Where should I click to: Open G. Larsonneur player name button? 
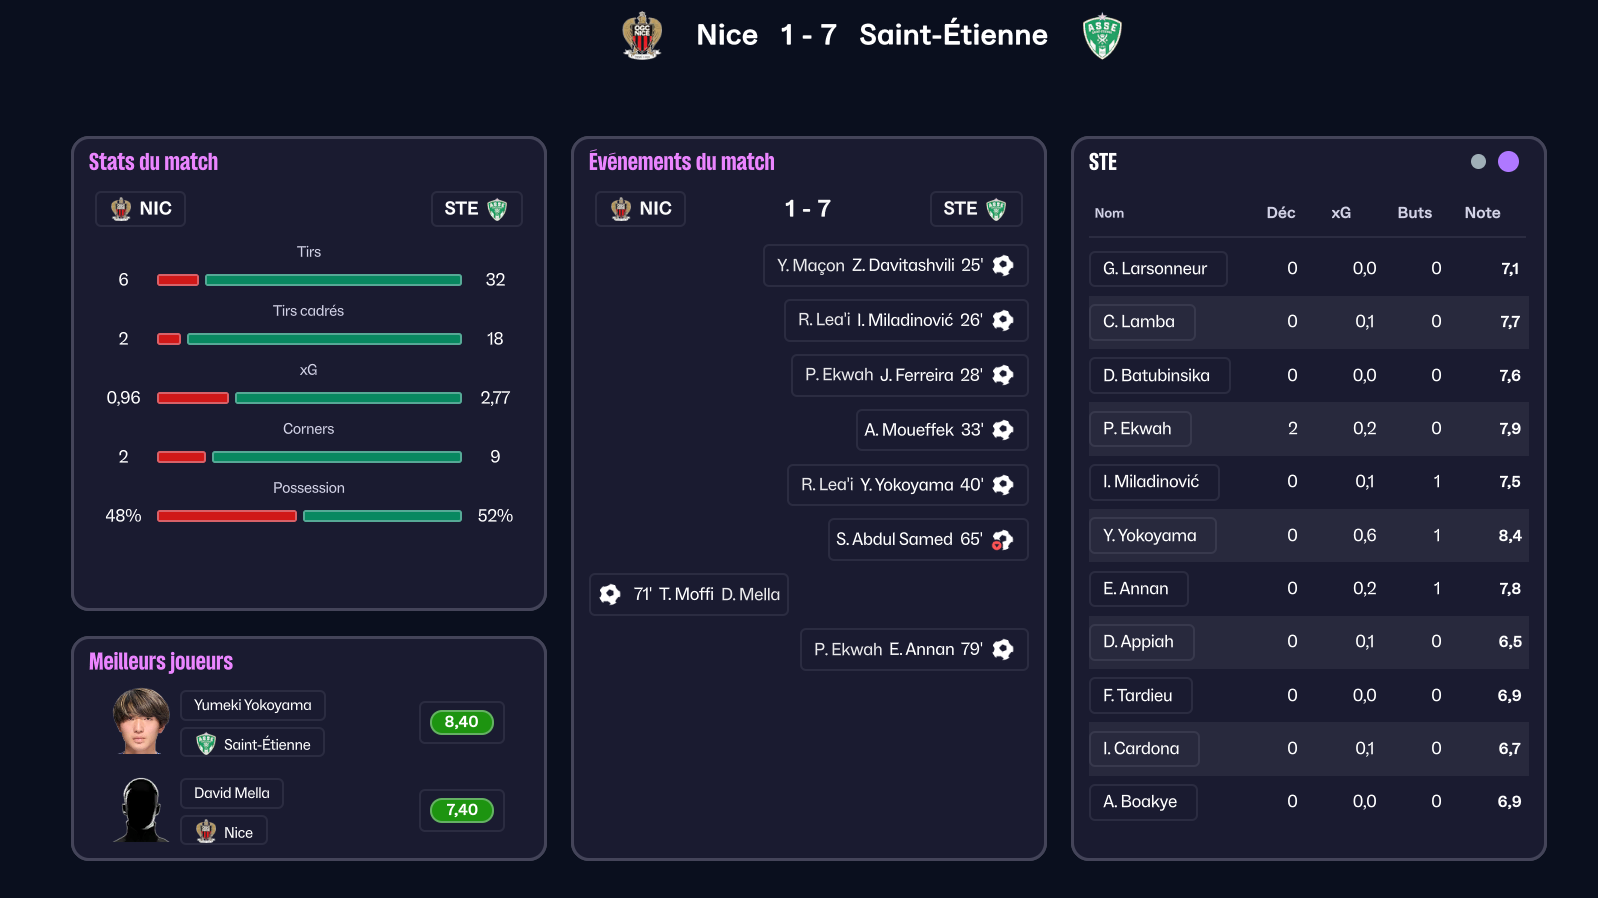[1156, 269]
